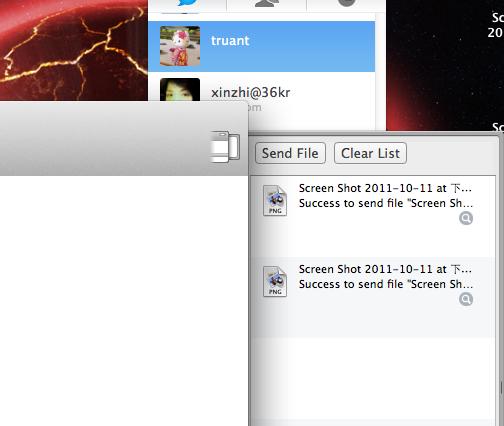Click second "Success to send file" status
Image resolution: width=504 pixels, height=426 pixels.
tap(386, 284)
